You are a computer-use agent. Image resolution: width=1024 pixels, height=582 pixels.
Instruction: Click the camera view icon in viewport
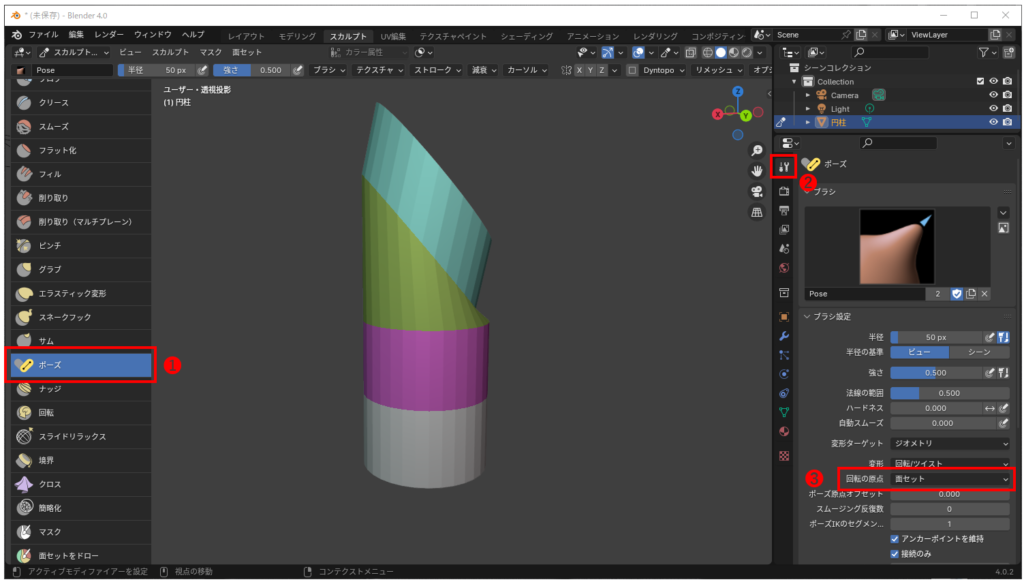click(x=757, y=191)
